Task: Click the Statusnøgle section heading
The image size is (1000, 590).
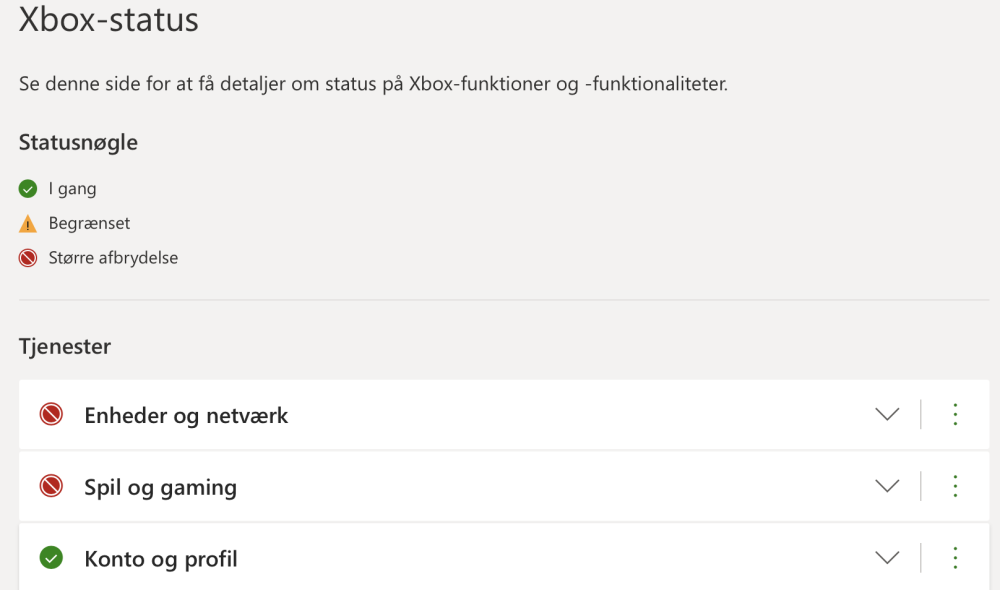Action: pyautogui.click(x=78, y=142)
